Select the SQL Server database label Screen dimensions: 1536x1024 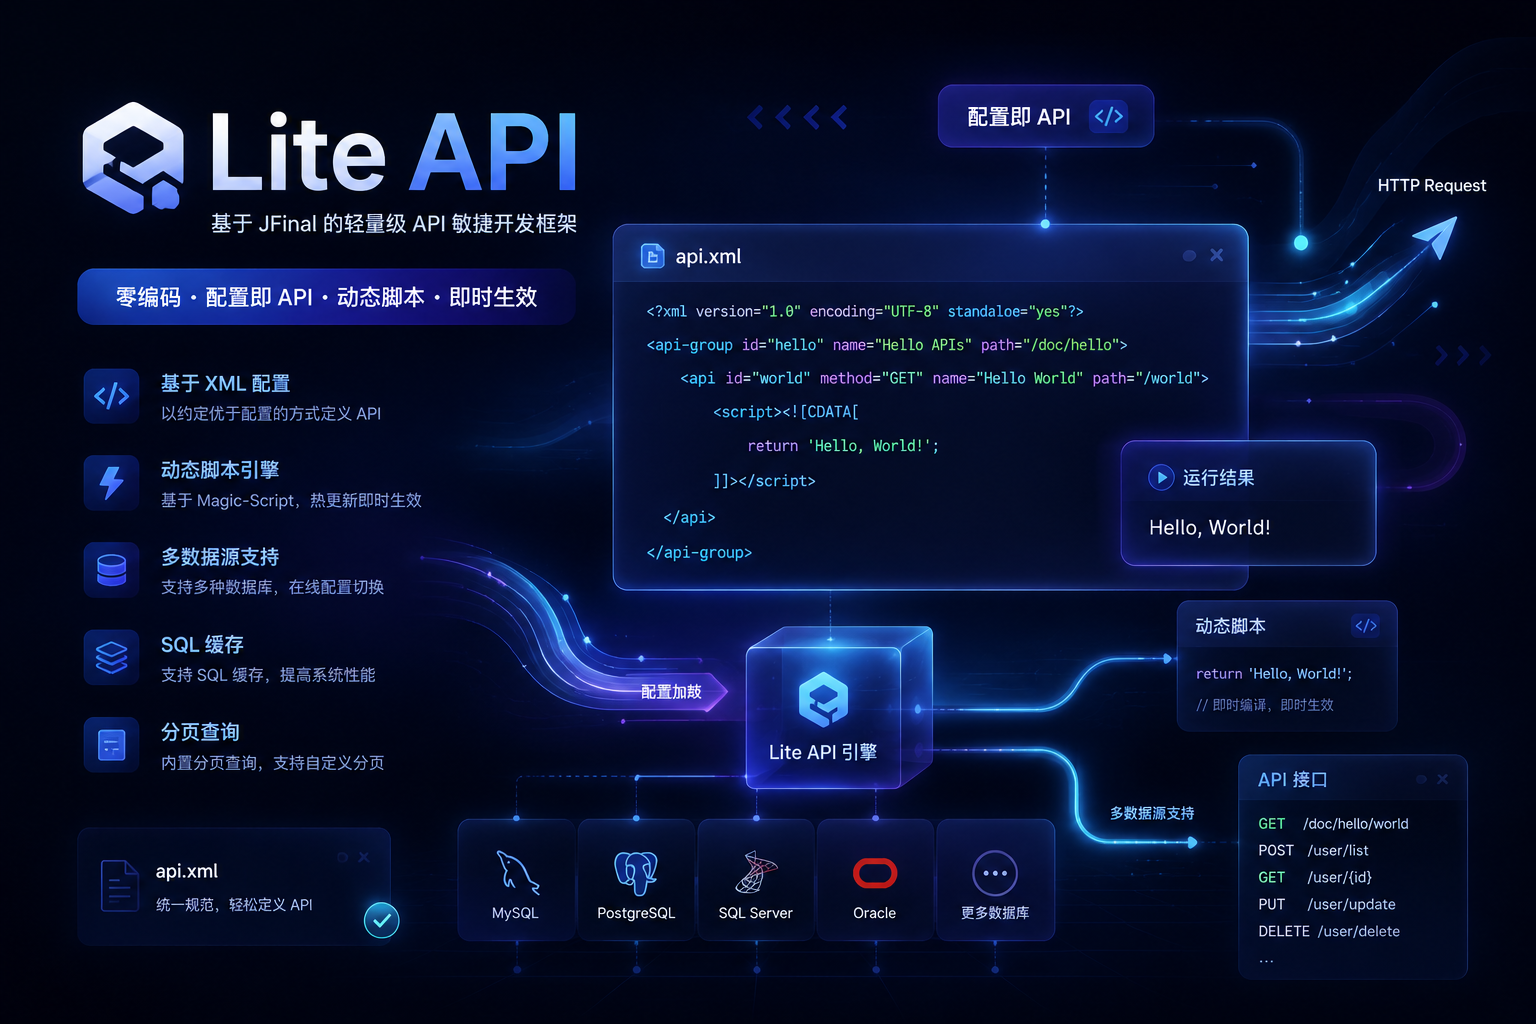[755, 913]
